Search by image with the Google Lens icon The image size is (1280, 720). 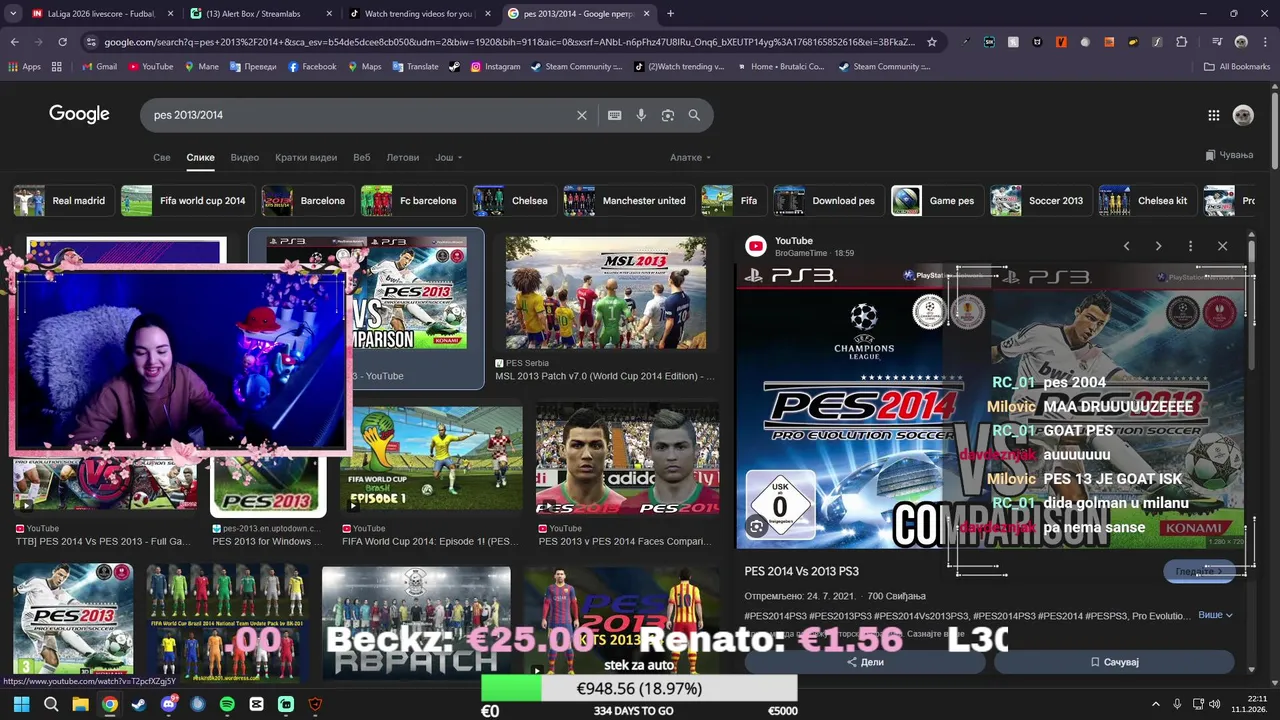click(x=668, y=115)
